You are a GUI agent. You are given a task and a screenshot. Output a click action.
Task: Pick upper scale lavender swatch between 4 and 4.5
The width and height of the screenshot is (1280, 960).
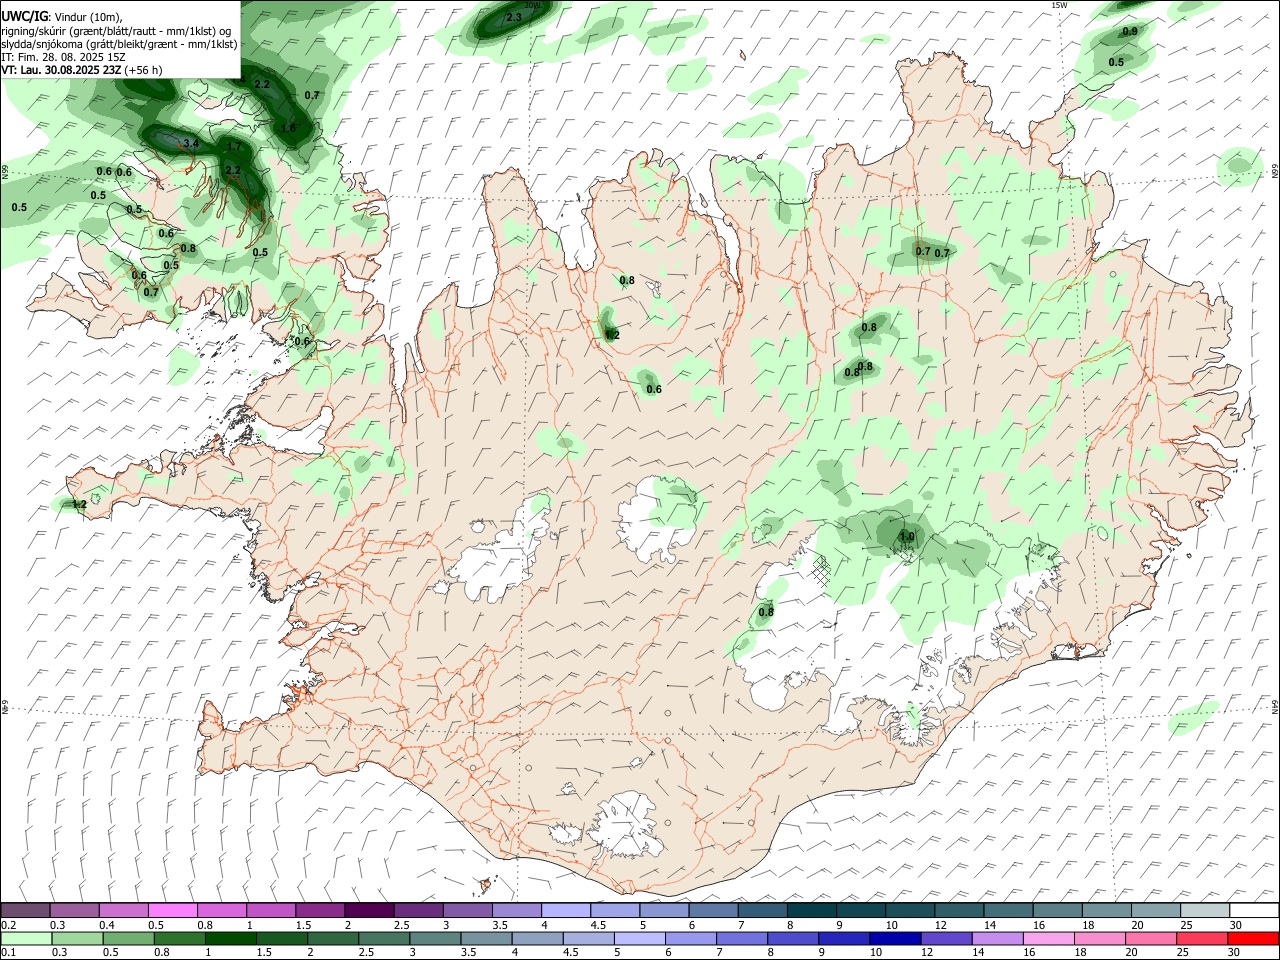[x=566, y=910]
